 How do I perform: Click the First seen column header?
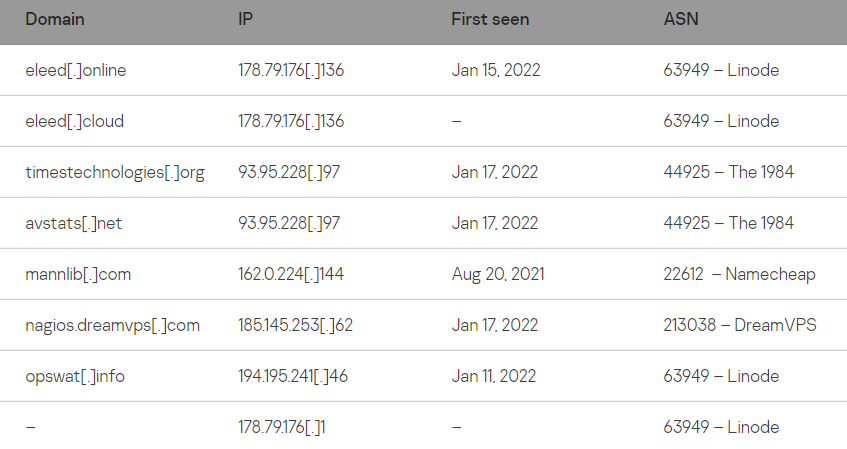490,19
